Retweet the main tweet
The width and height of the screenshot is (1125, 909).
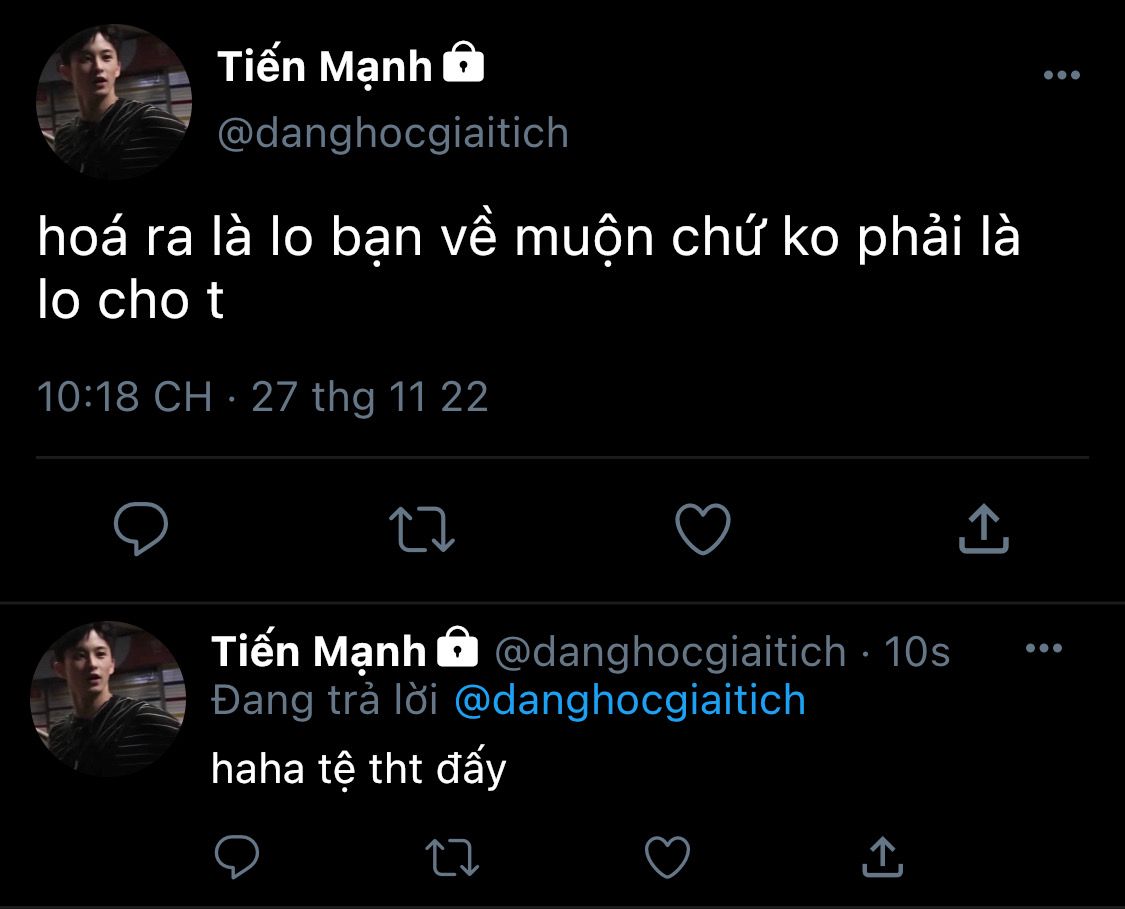[421, 529]
